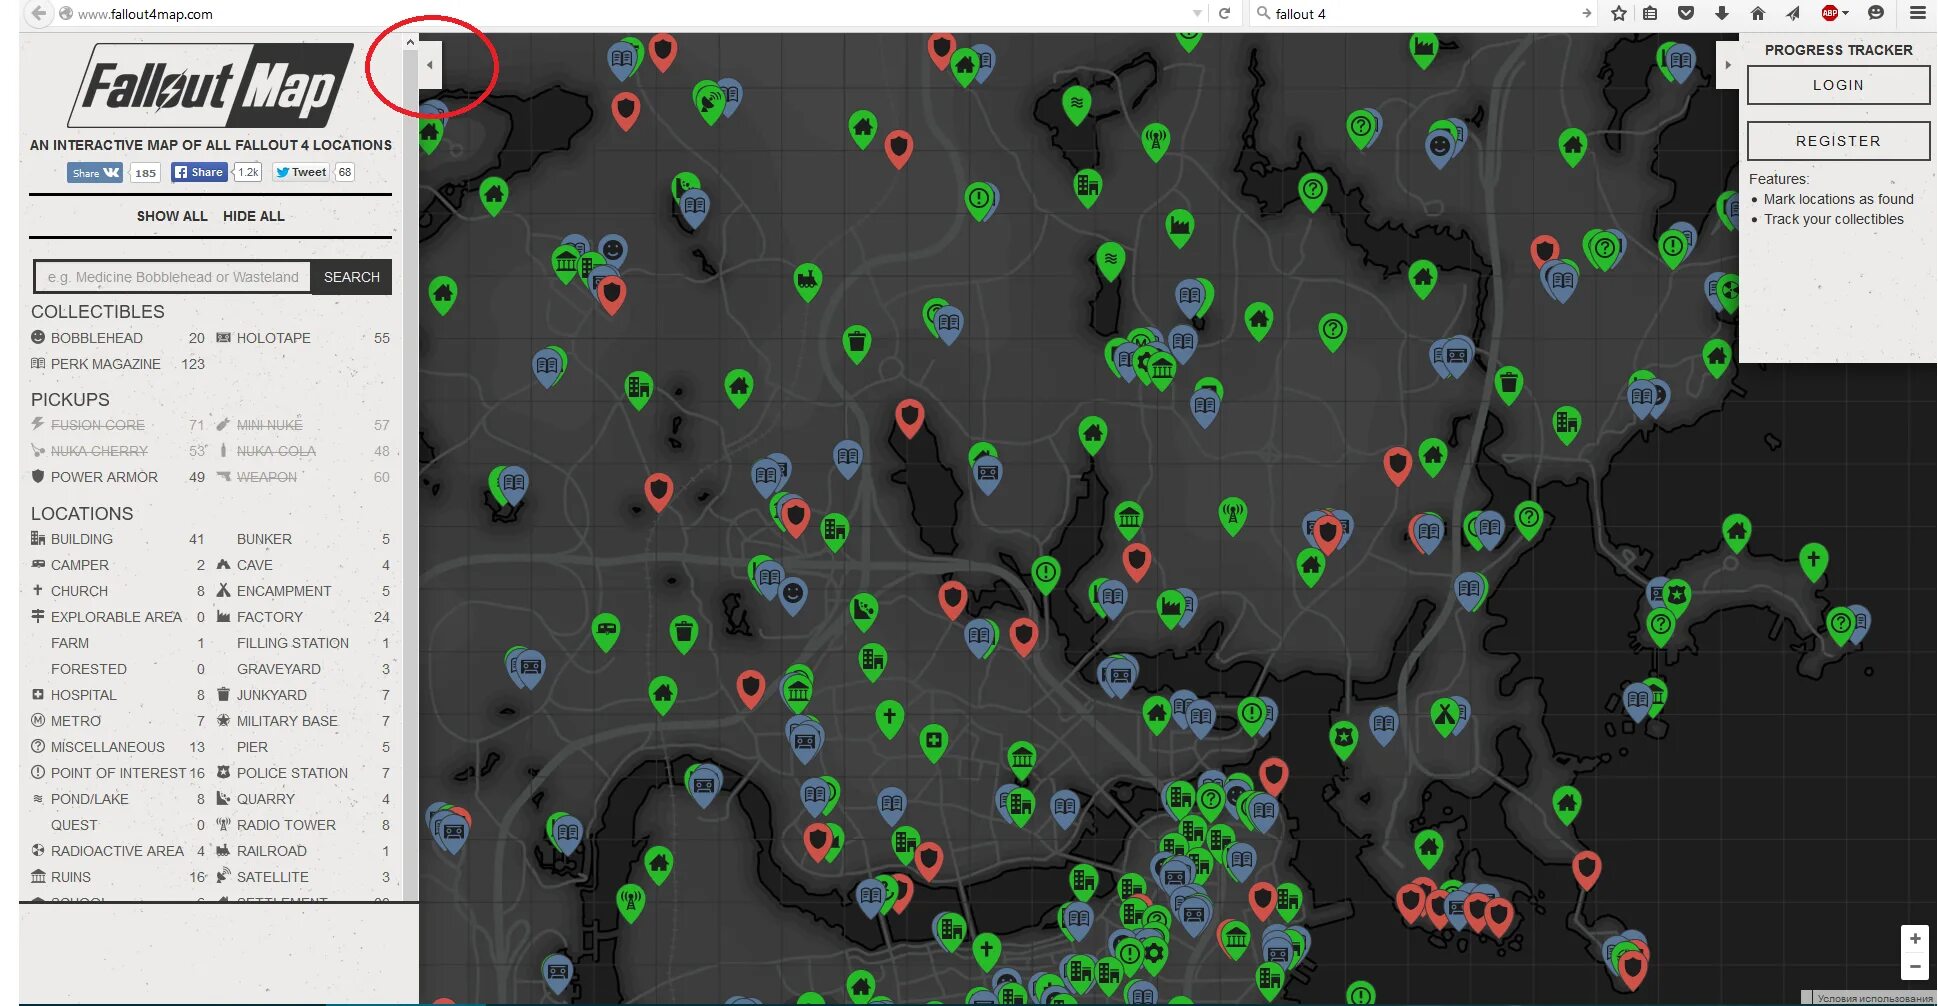Click the Login button

click(1838, 85)
